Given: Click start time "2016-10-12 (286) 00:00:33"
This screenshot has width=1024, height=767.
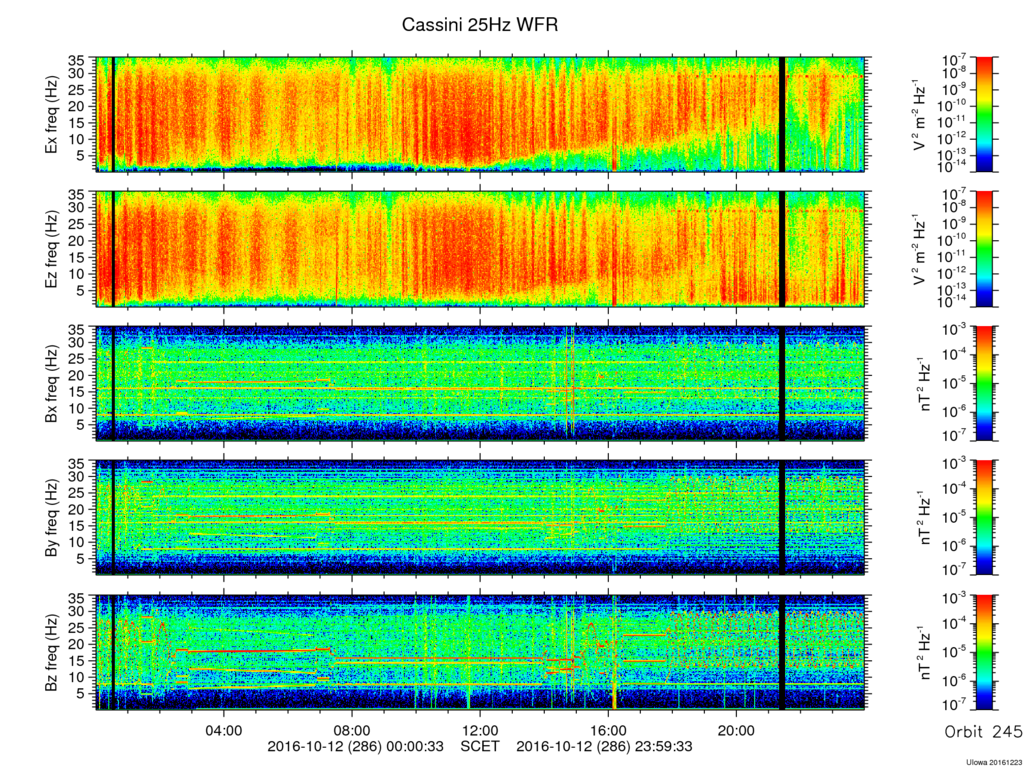Looking at the screenshot, I should point(356,746).
